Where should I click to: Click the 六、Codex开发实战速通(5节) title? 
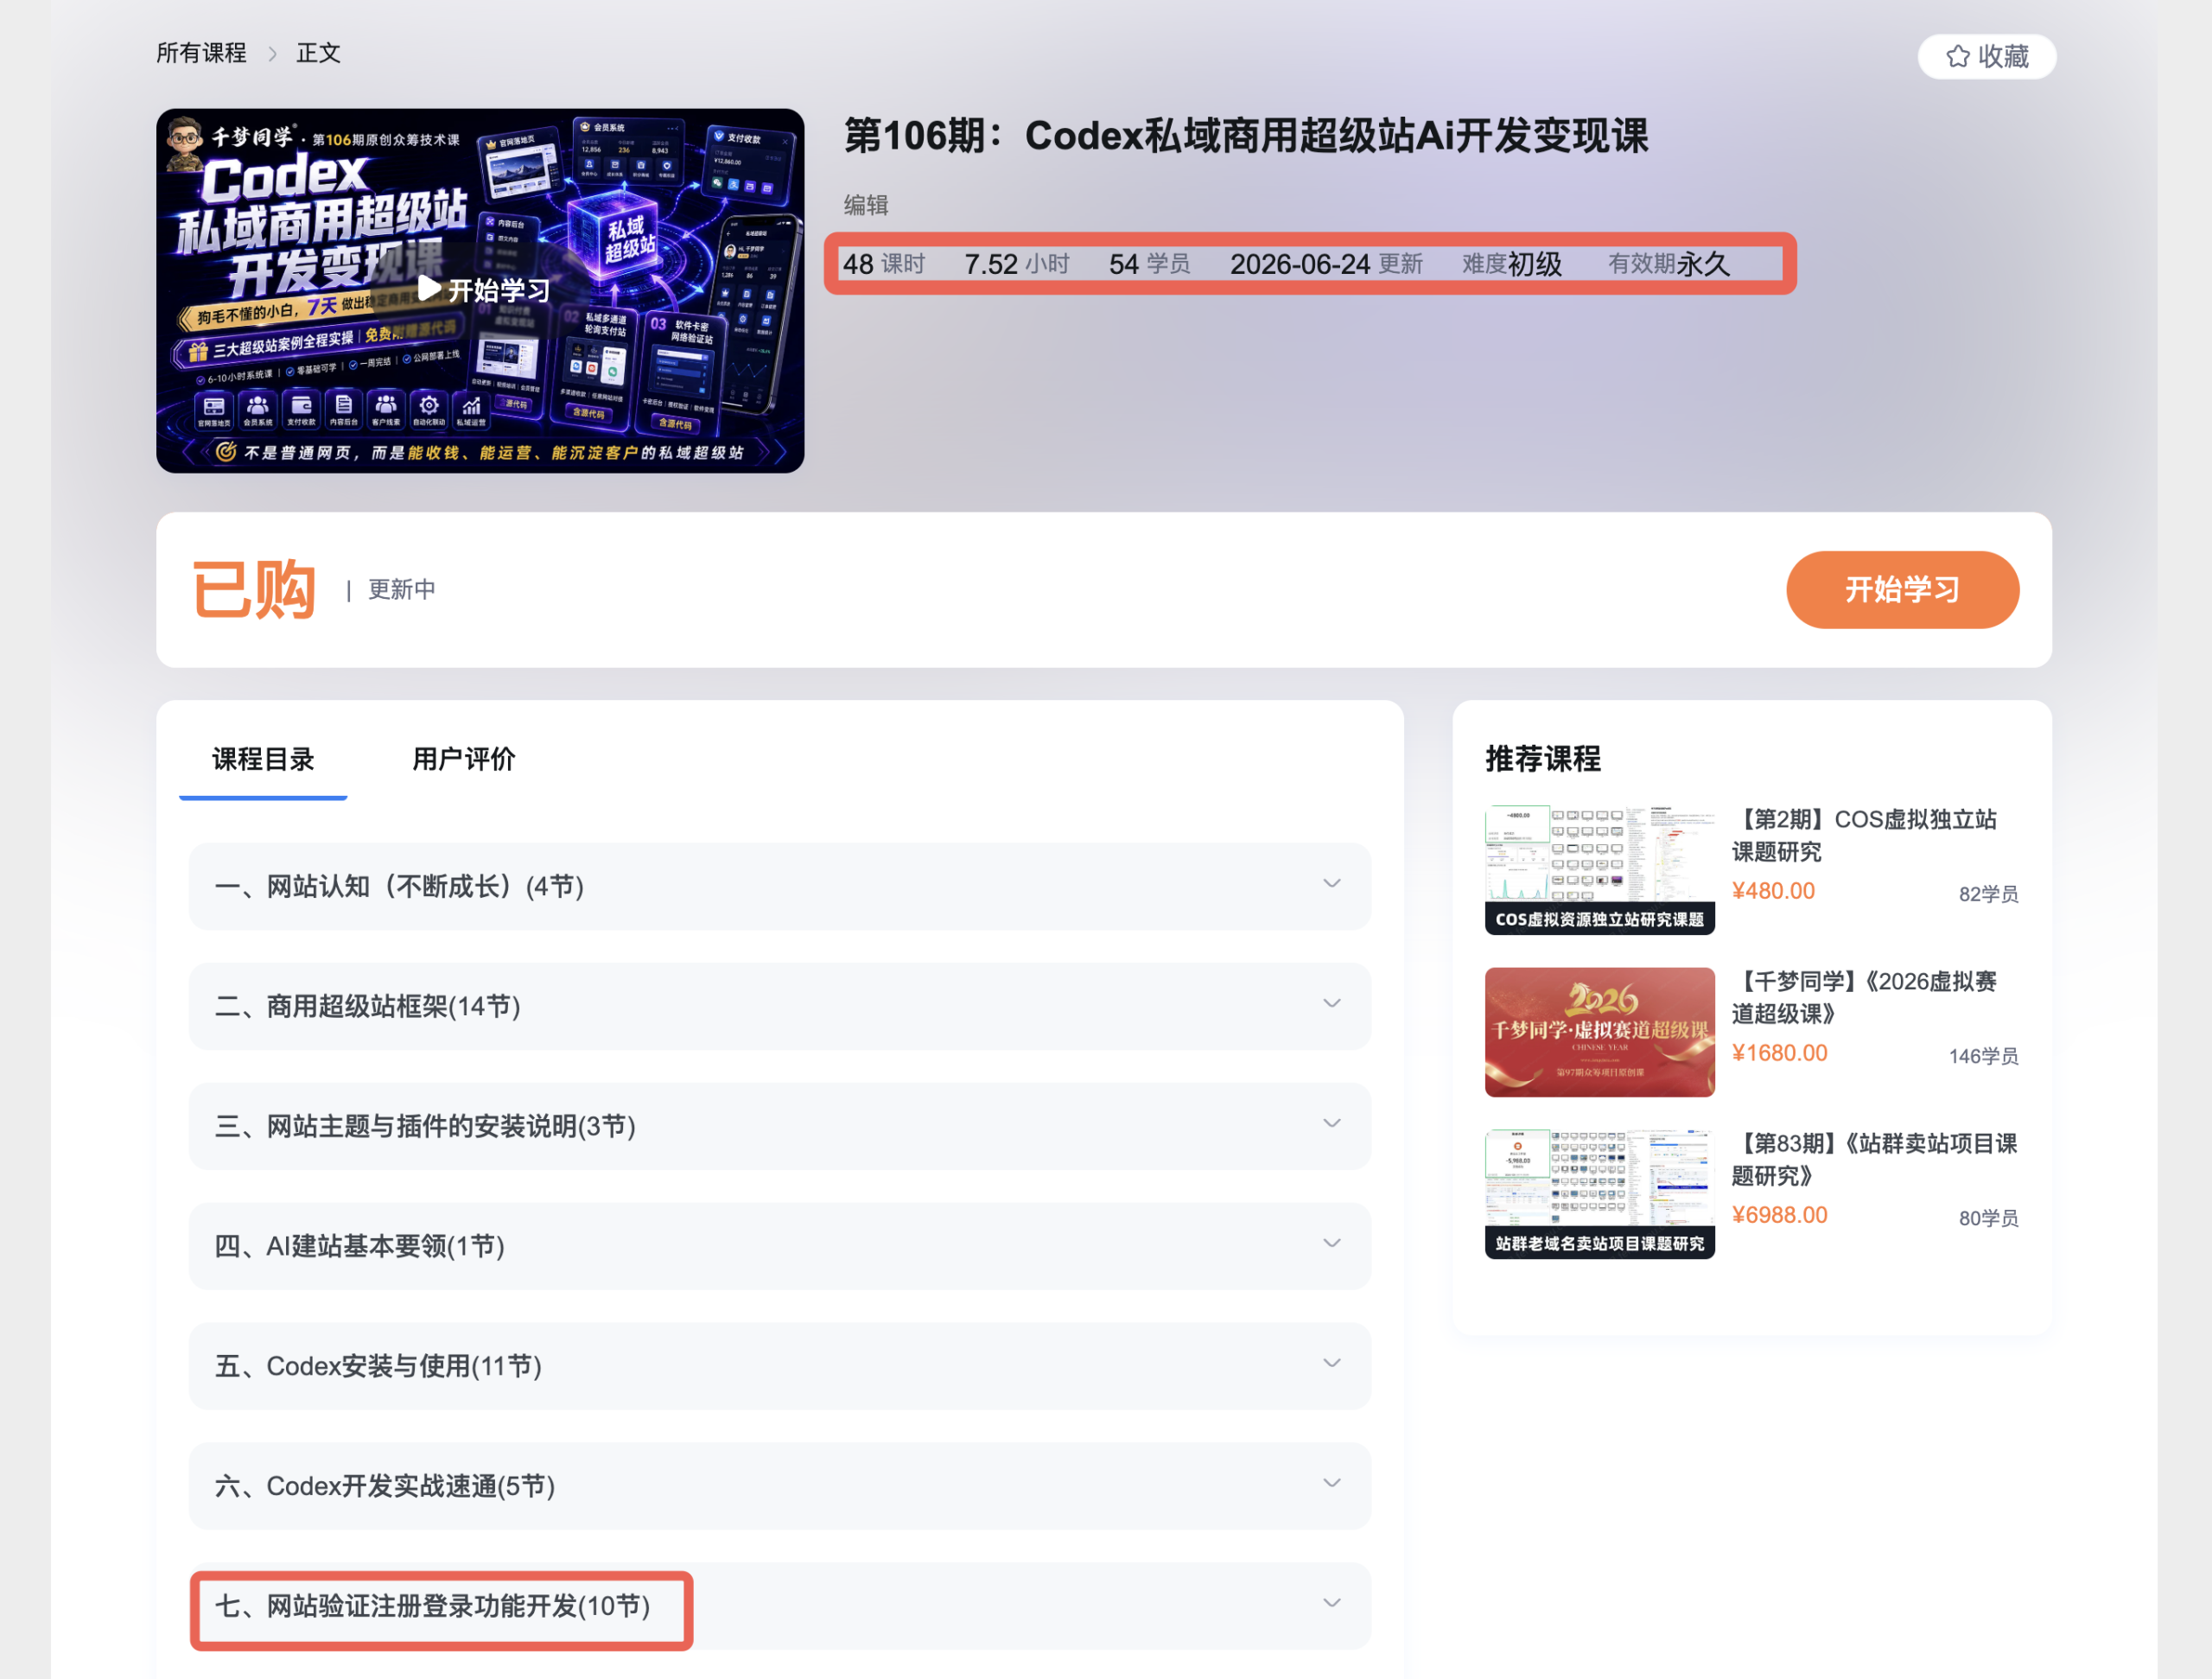tap(385, 1486)
